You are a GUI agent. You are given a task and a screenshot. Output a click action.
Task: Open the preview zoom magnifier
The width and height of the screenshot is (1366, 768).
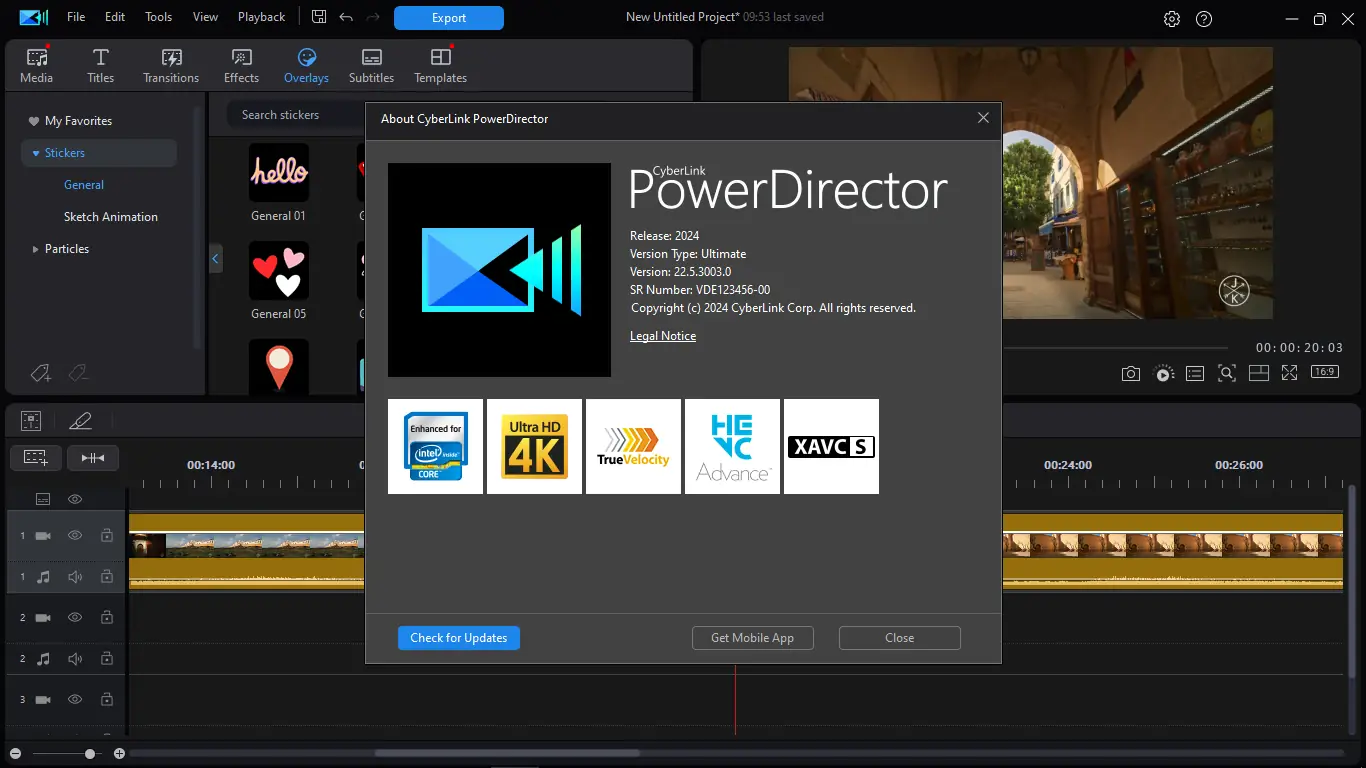pos(1227,373)
